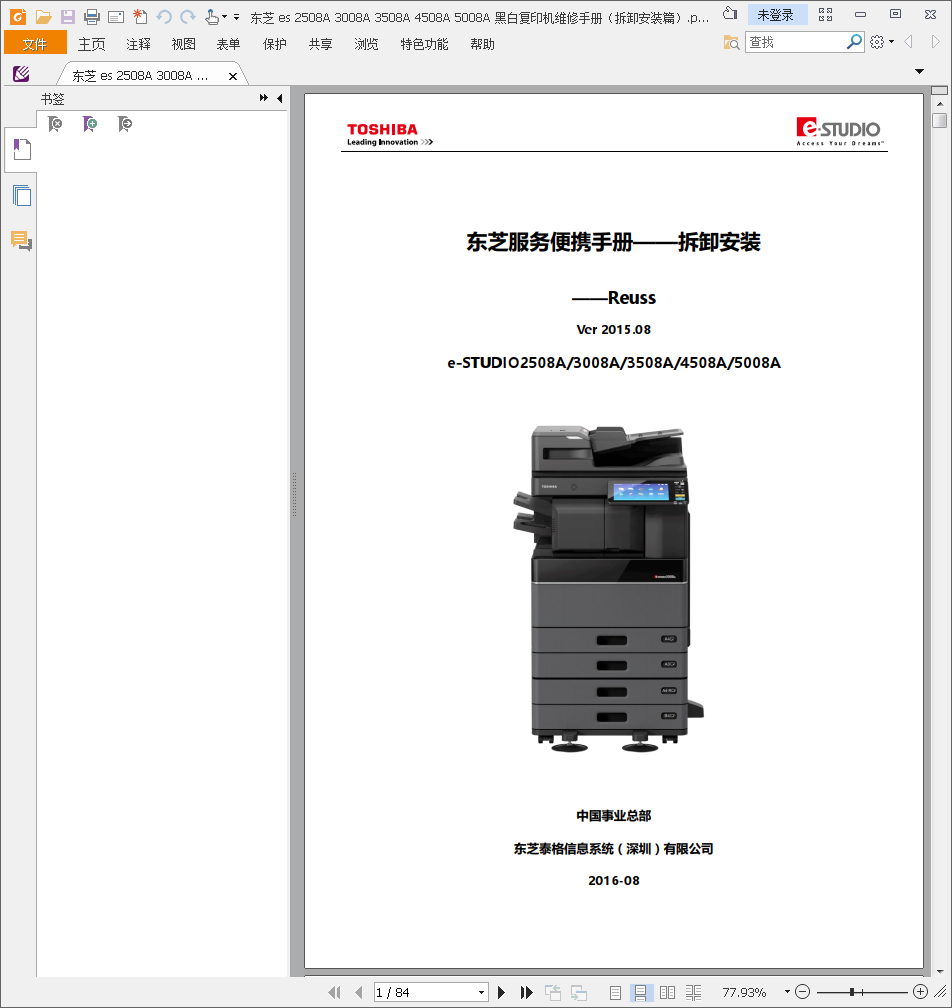Open the zoom percentage dropdown arrow
The height and width of the screenshot is (1008, 952).
point(787,992)
